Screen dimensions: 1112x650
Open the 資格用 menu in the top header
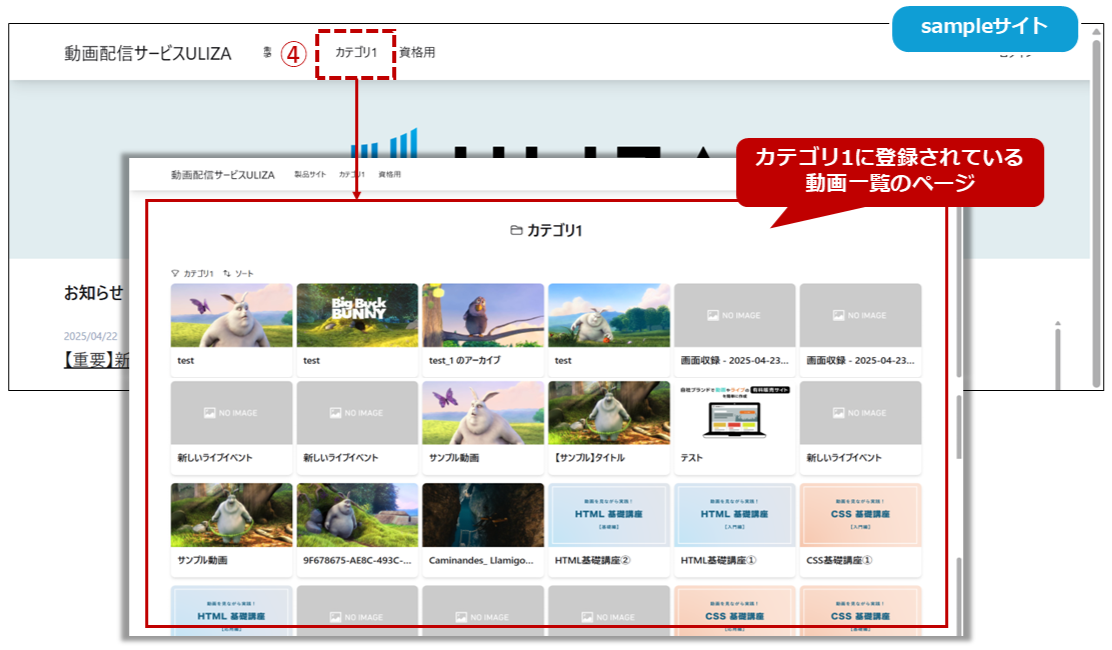point(417,53)
